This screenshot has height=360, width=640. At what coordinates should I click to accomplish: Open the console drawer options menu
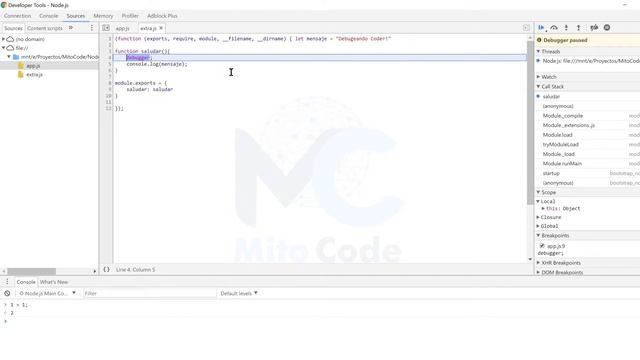click(7, 282)
